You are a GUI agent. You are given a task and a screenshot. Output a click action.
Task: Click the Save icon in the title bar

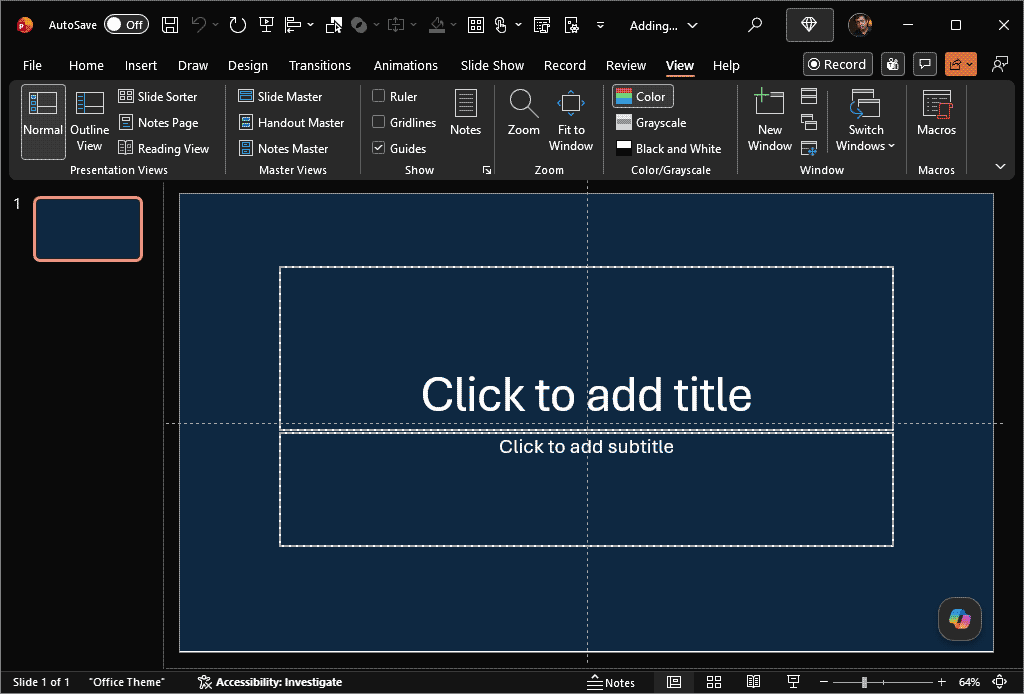click(x=170, y=25)
